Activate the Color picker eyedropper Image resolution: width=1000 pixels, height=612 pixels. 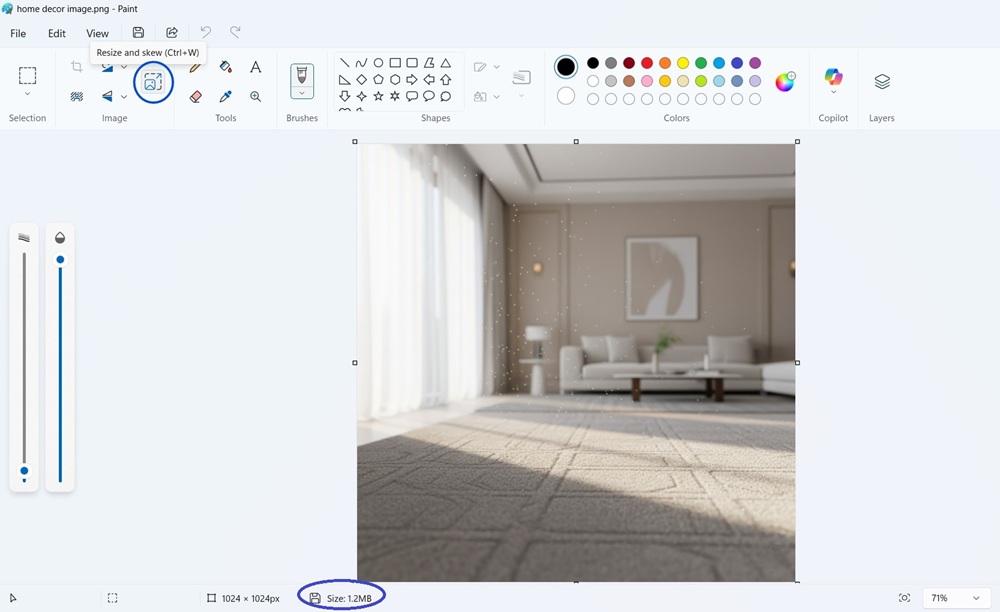225,97
